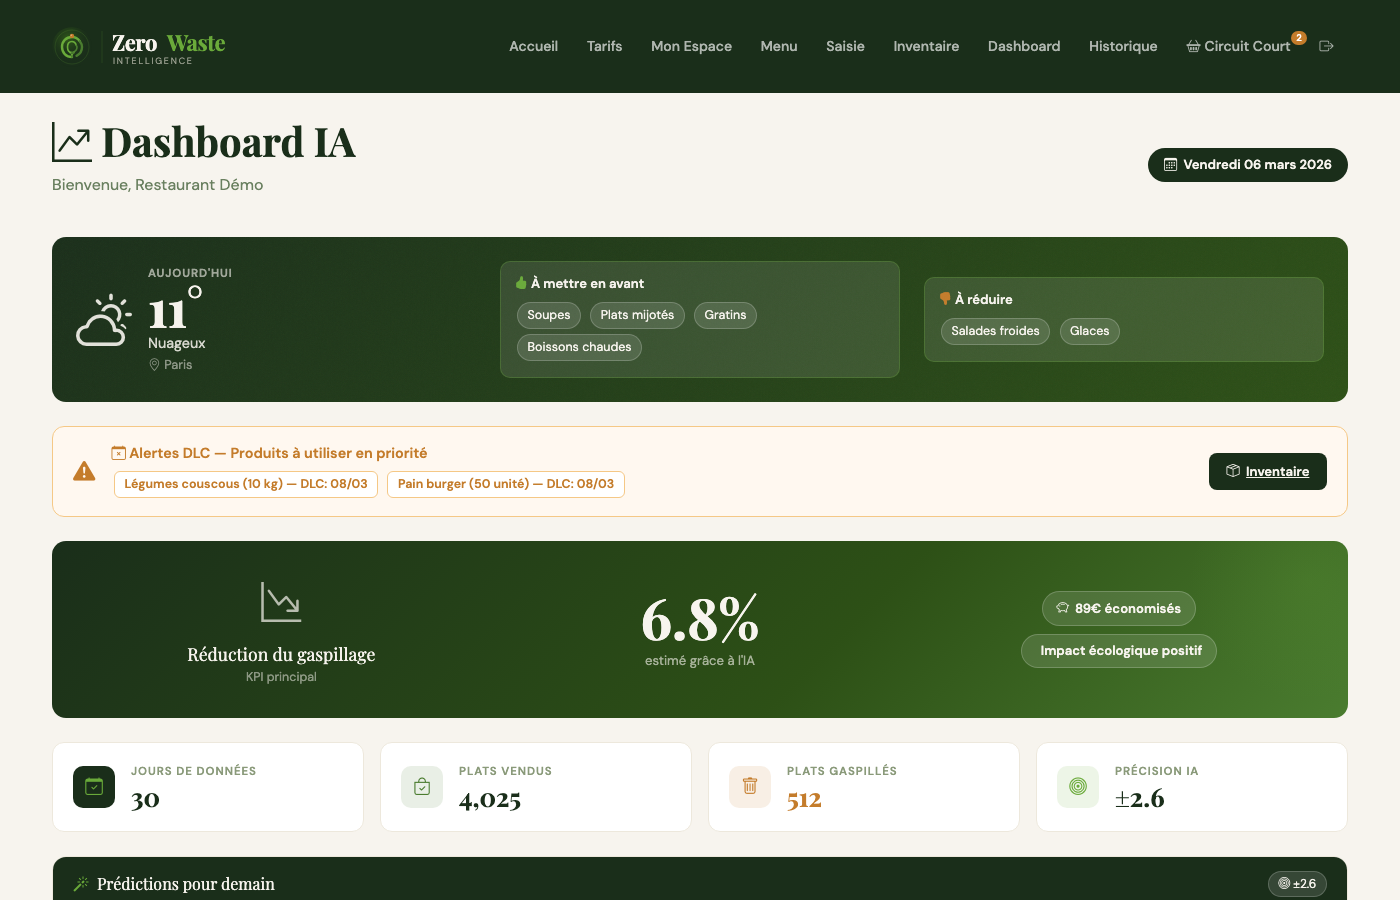Viewport: 1400px width, 900px height.
Task: Select the Légumes couscous DLC alert chip
Action: point(245,484)
